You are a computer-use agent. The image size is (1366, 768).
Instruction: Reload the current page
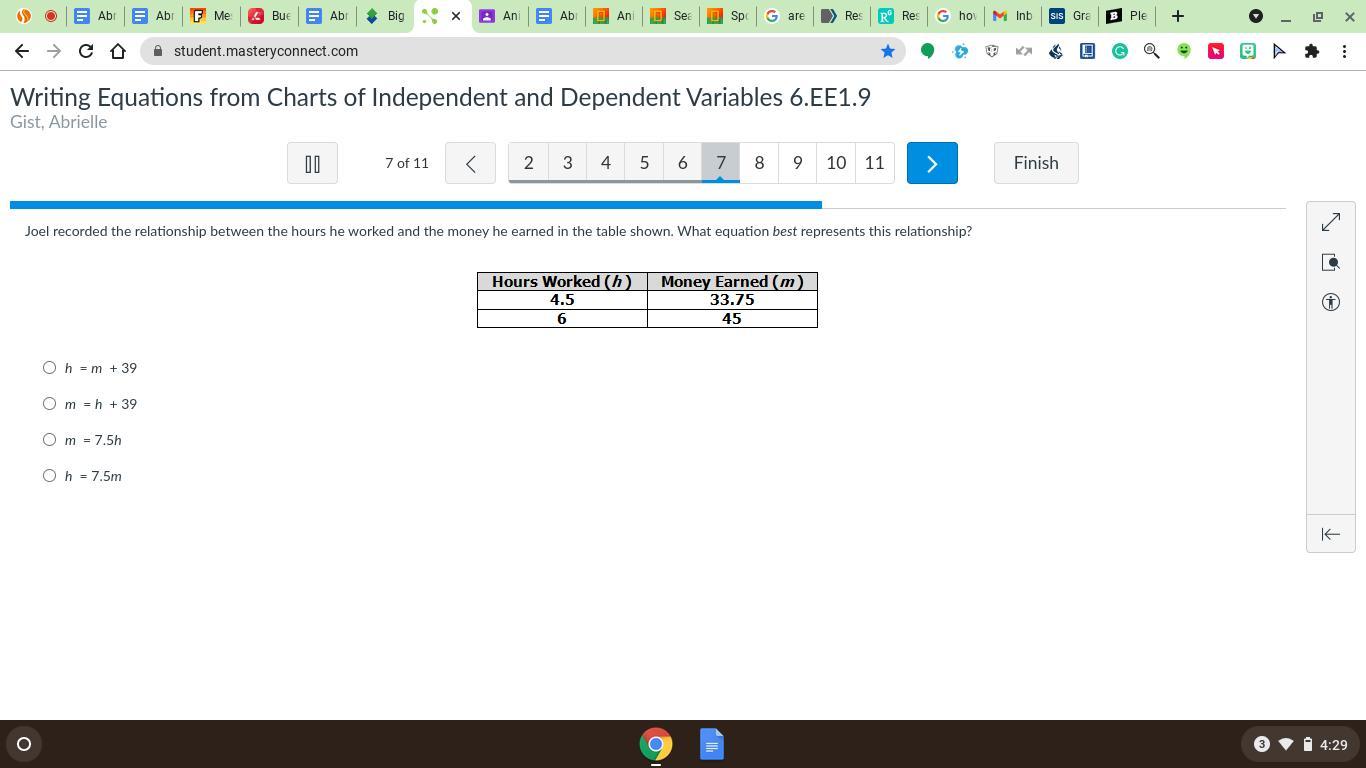point(86,51)
